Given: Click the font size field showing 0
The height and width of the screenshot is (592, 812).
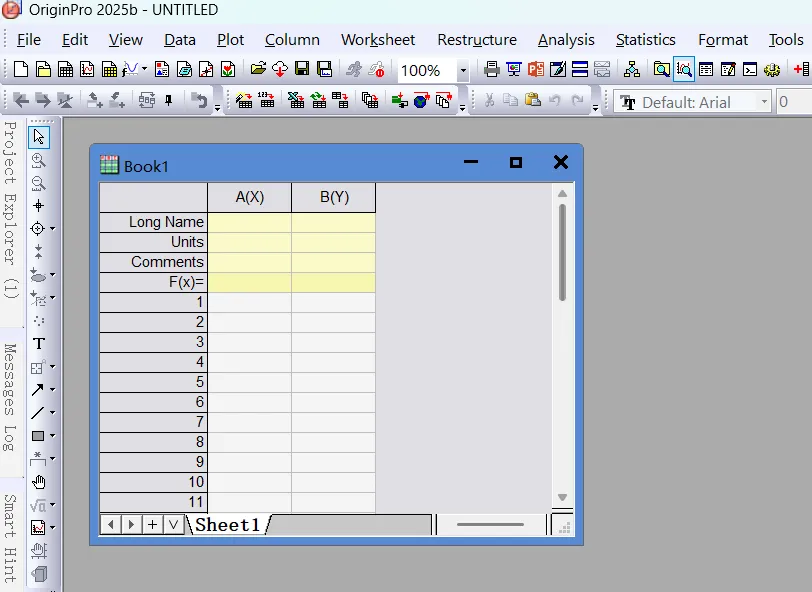Looking at the screenshot, I should tap(793, 102).
